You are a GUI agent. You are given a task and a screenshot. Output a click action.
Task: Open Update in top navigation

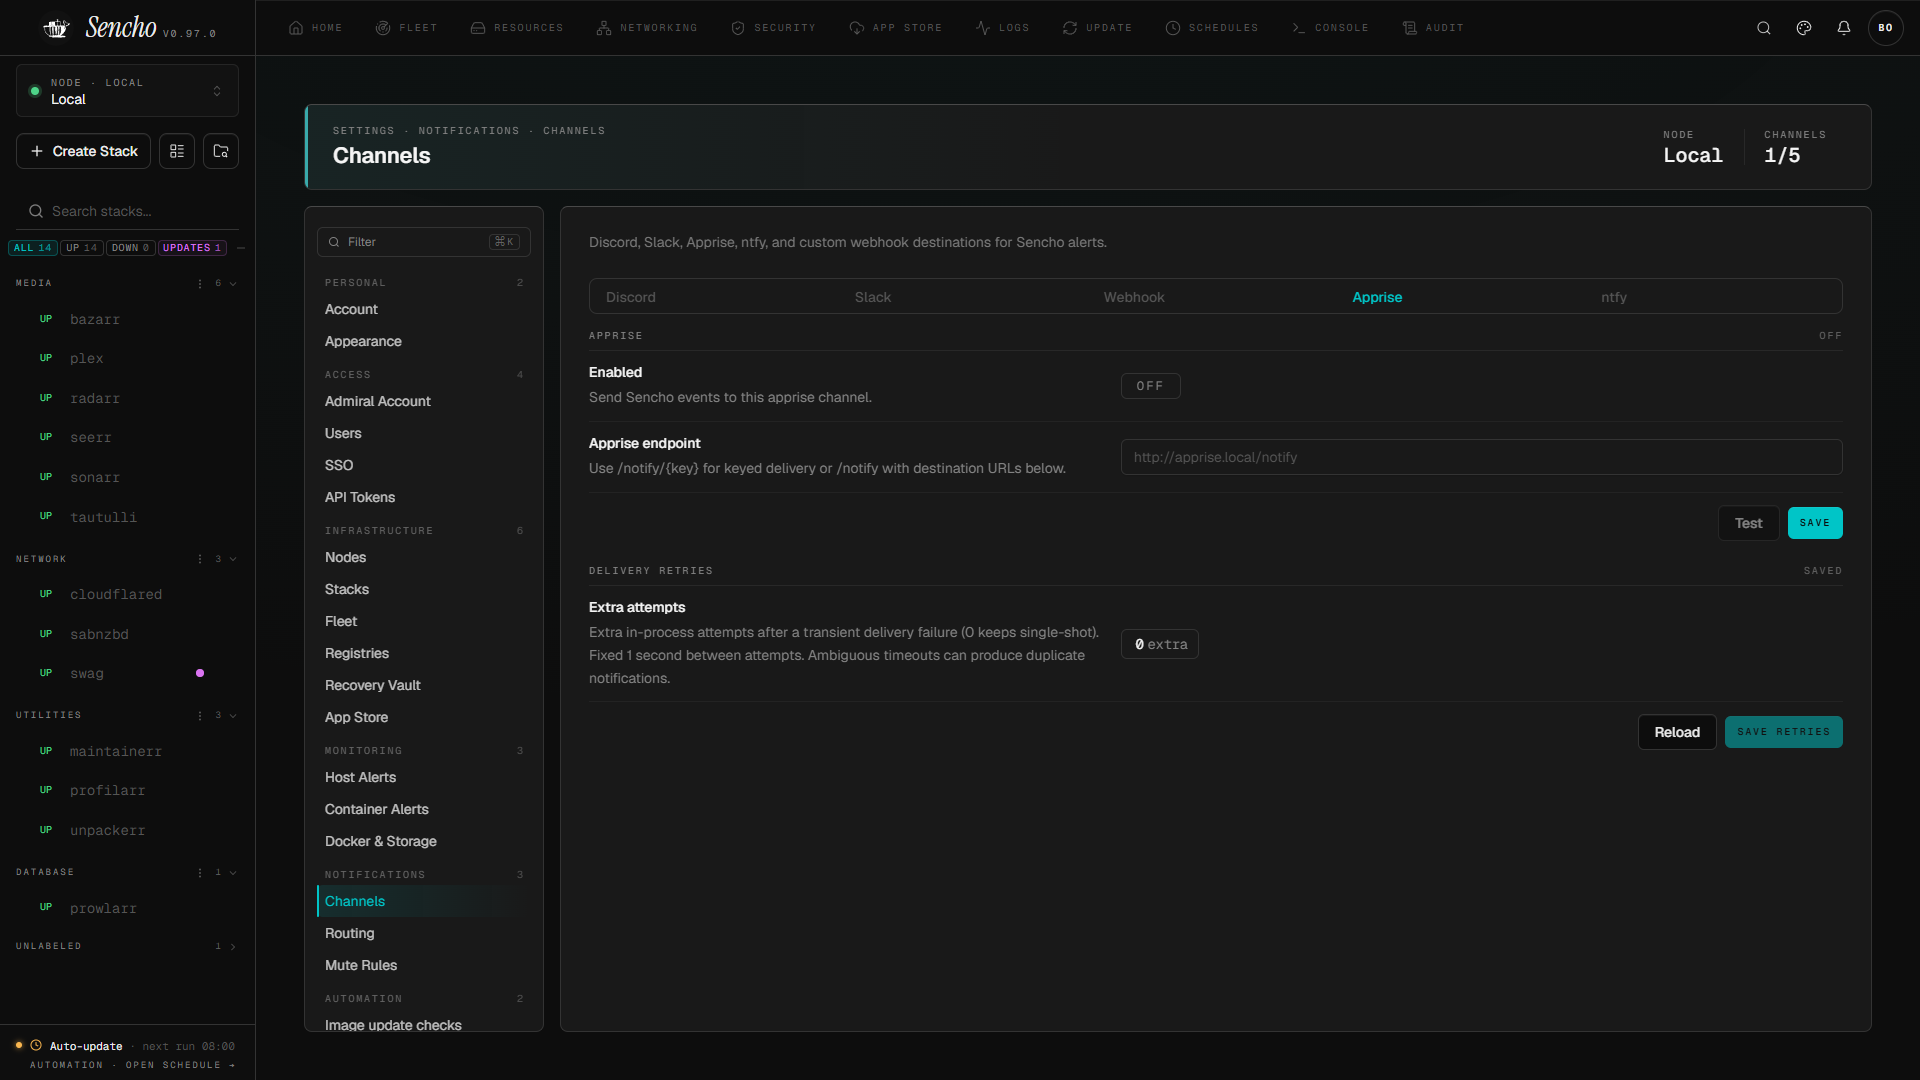coord(1097,28)
